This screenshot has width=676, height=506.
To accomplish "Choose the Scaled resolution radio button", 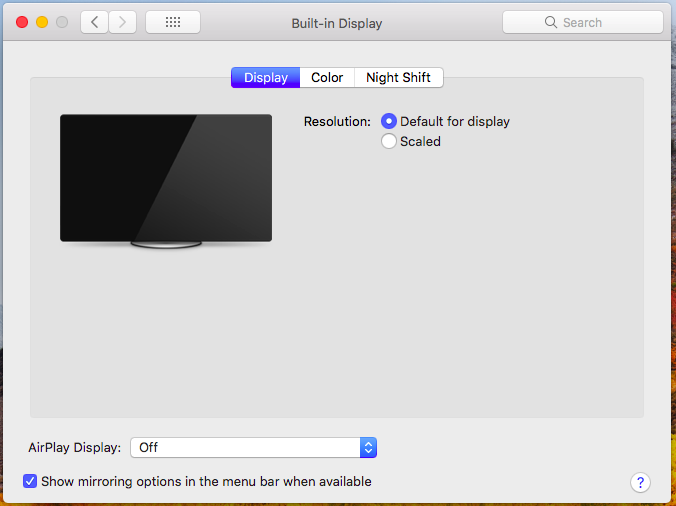I will 389,141.
